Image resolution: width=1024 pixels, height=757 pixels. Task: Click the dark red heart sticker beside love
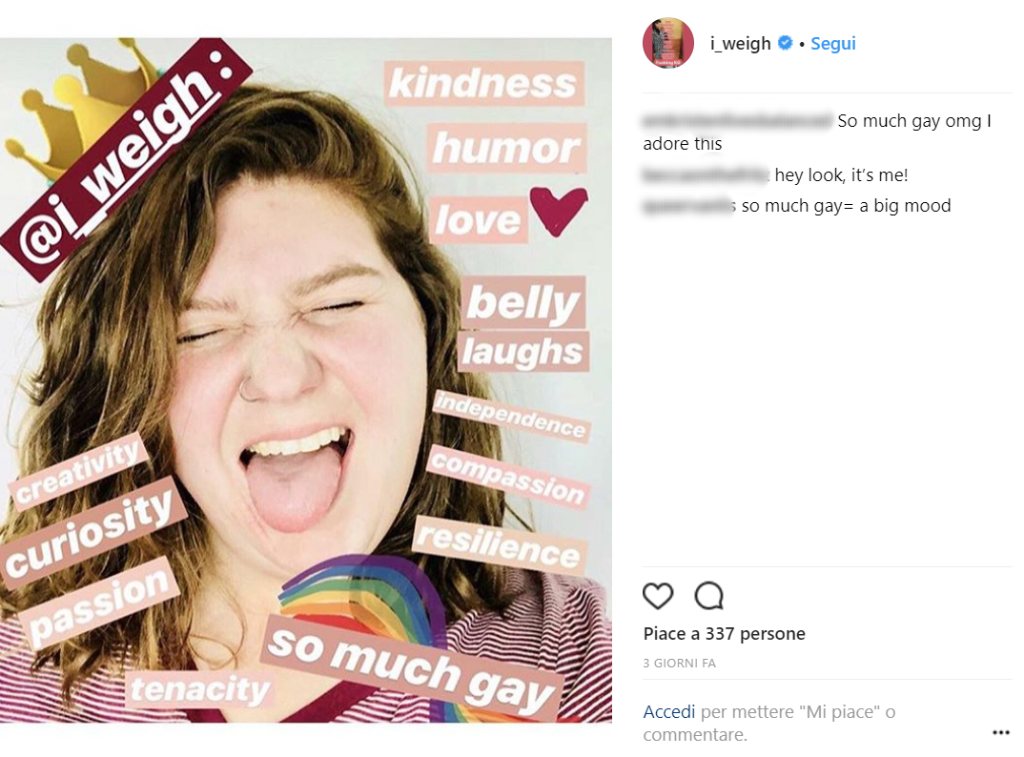point(558,210)
